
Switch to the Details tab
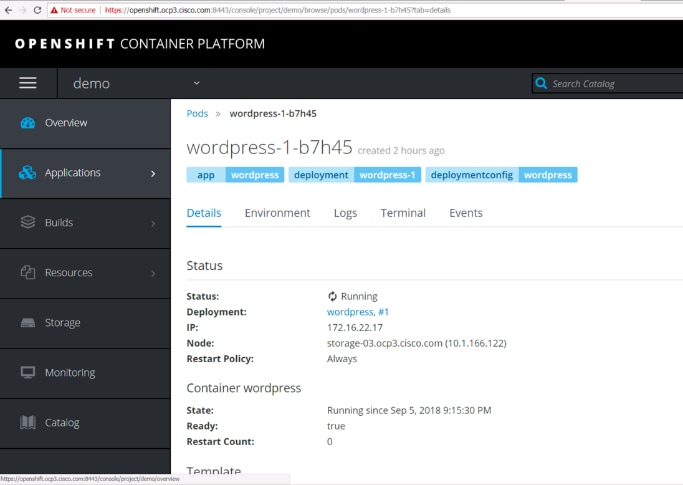coord(204,213)
